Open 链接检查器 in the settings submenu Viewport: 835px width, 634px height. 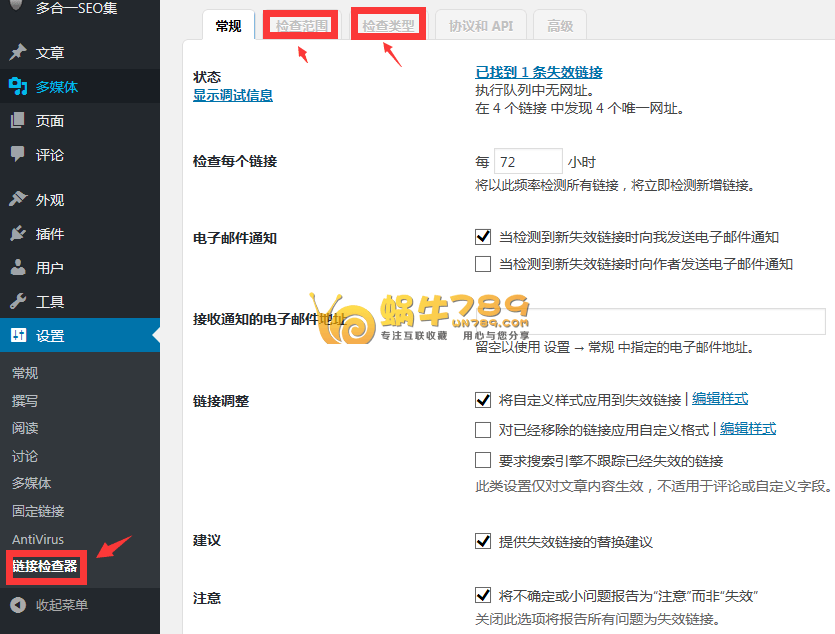(45, 567)
